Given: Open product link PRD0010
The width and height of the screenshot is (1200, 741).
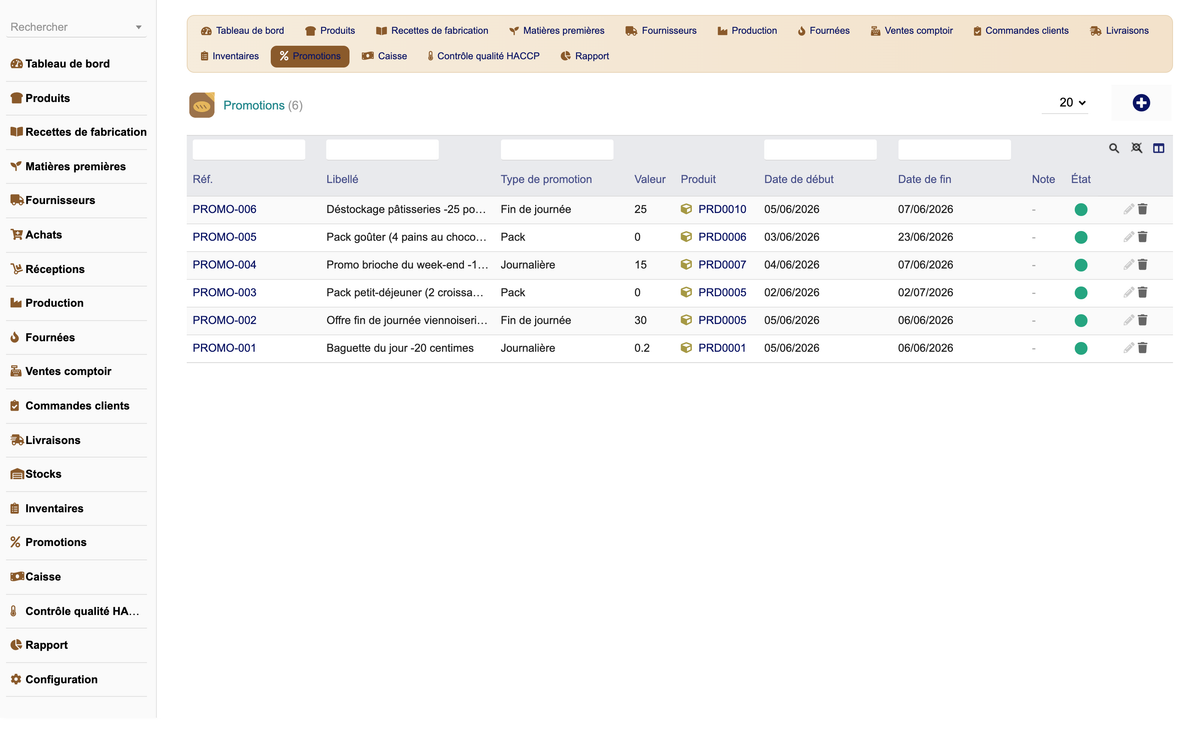Looking at the screenshot, I should click(722, 209).
